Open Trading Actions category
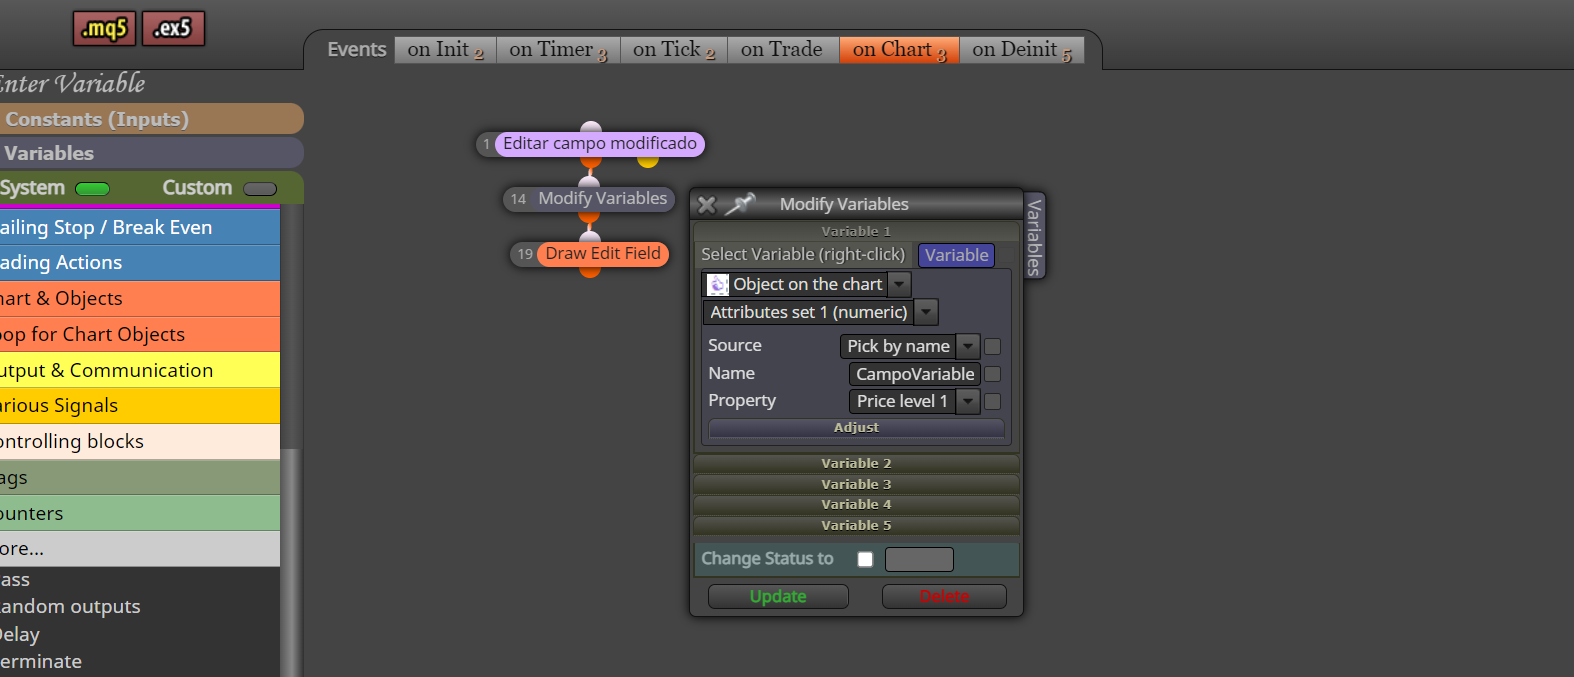The height and width of the screenshot is (677, 1574). [x=140, y=263]
